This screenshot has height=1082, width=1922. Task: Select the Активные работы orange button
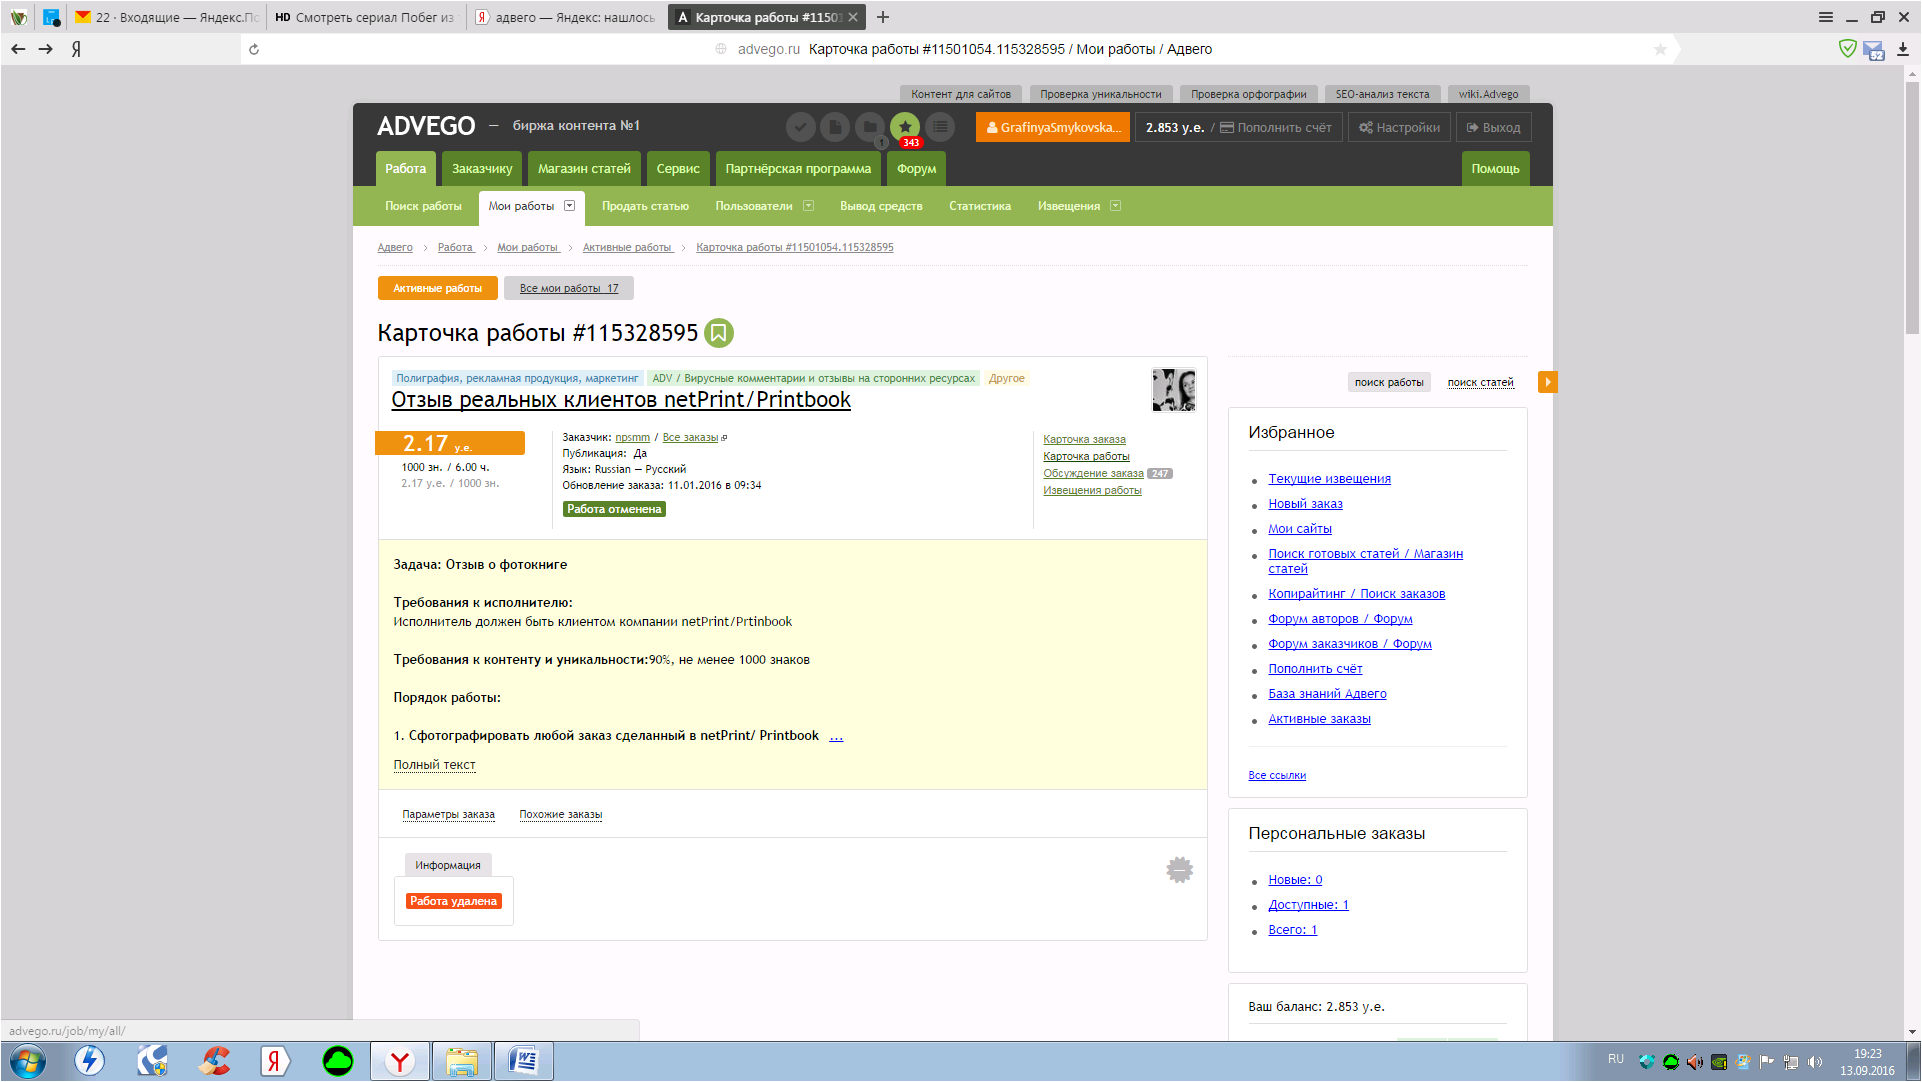coord(437,288)
